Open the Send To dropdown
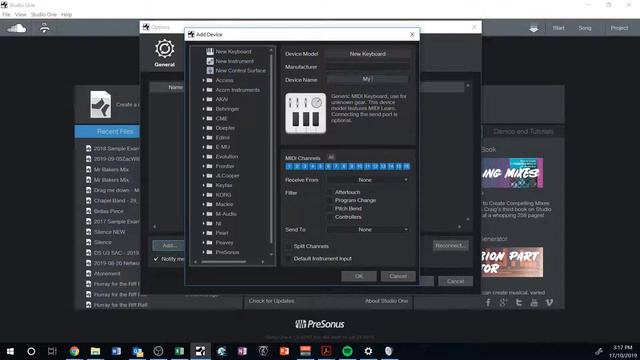 [367, 229]
